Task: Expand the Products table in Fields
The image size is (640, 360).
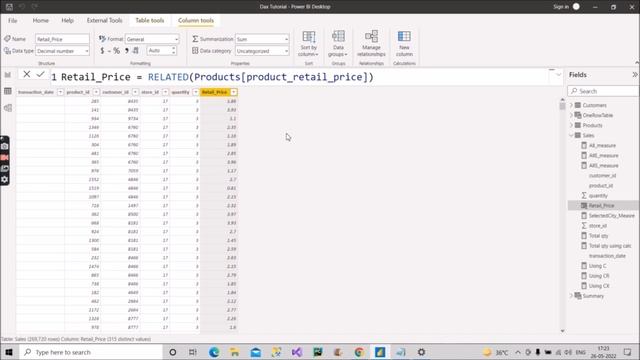Action: tap(571, 125)
